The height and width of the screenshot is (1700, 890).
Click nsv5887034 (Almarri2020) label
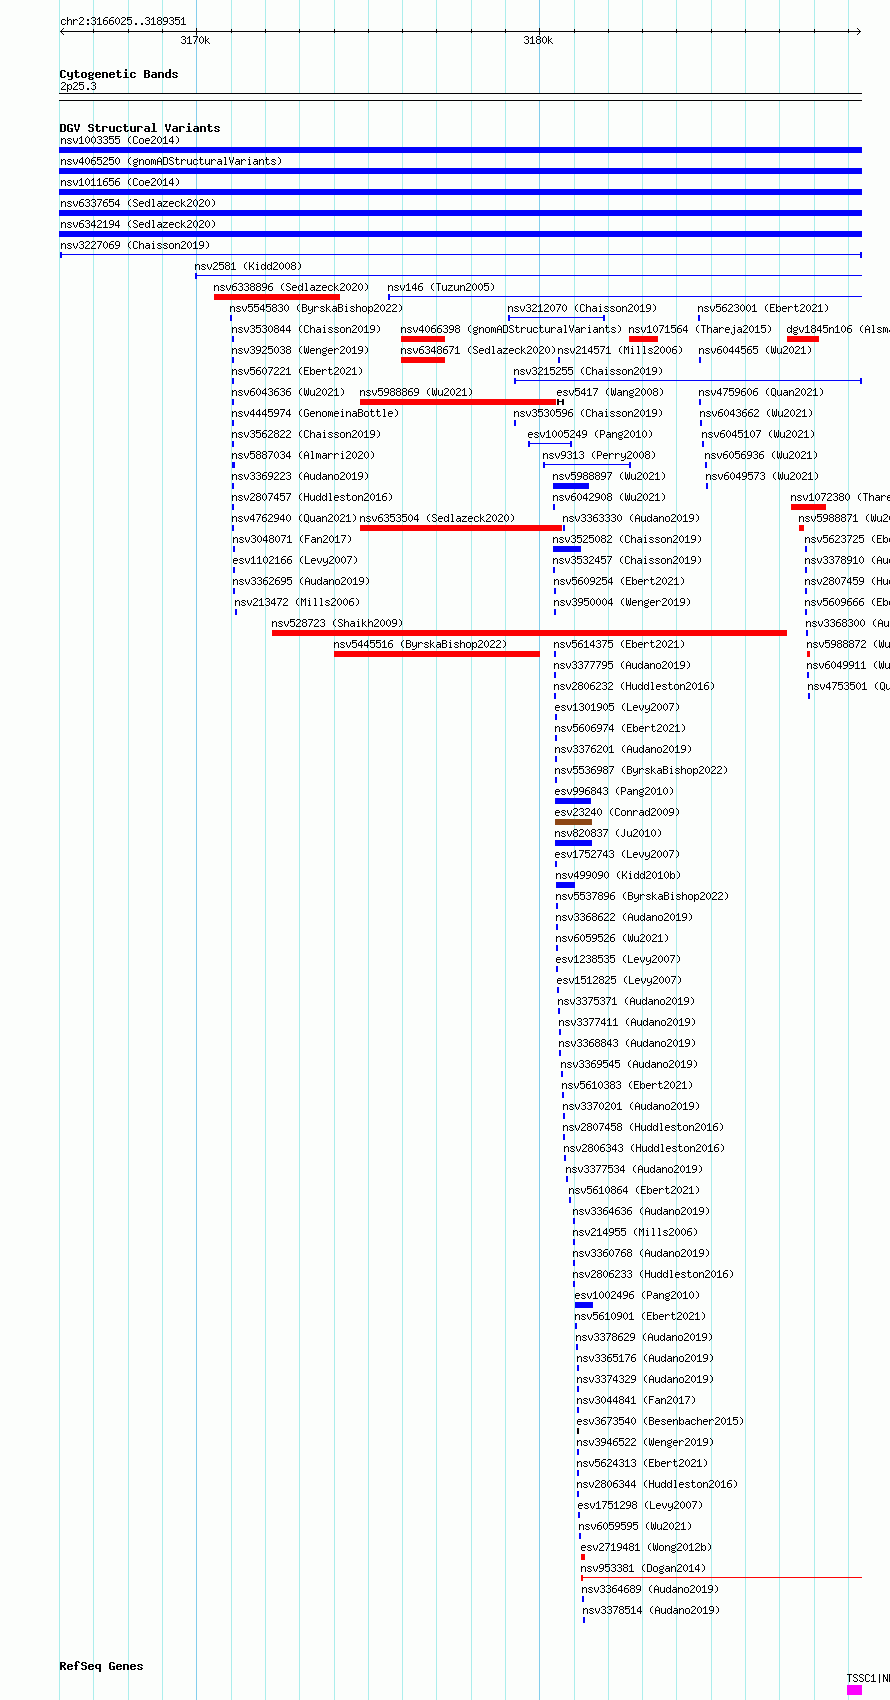304,455
